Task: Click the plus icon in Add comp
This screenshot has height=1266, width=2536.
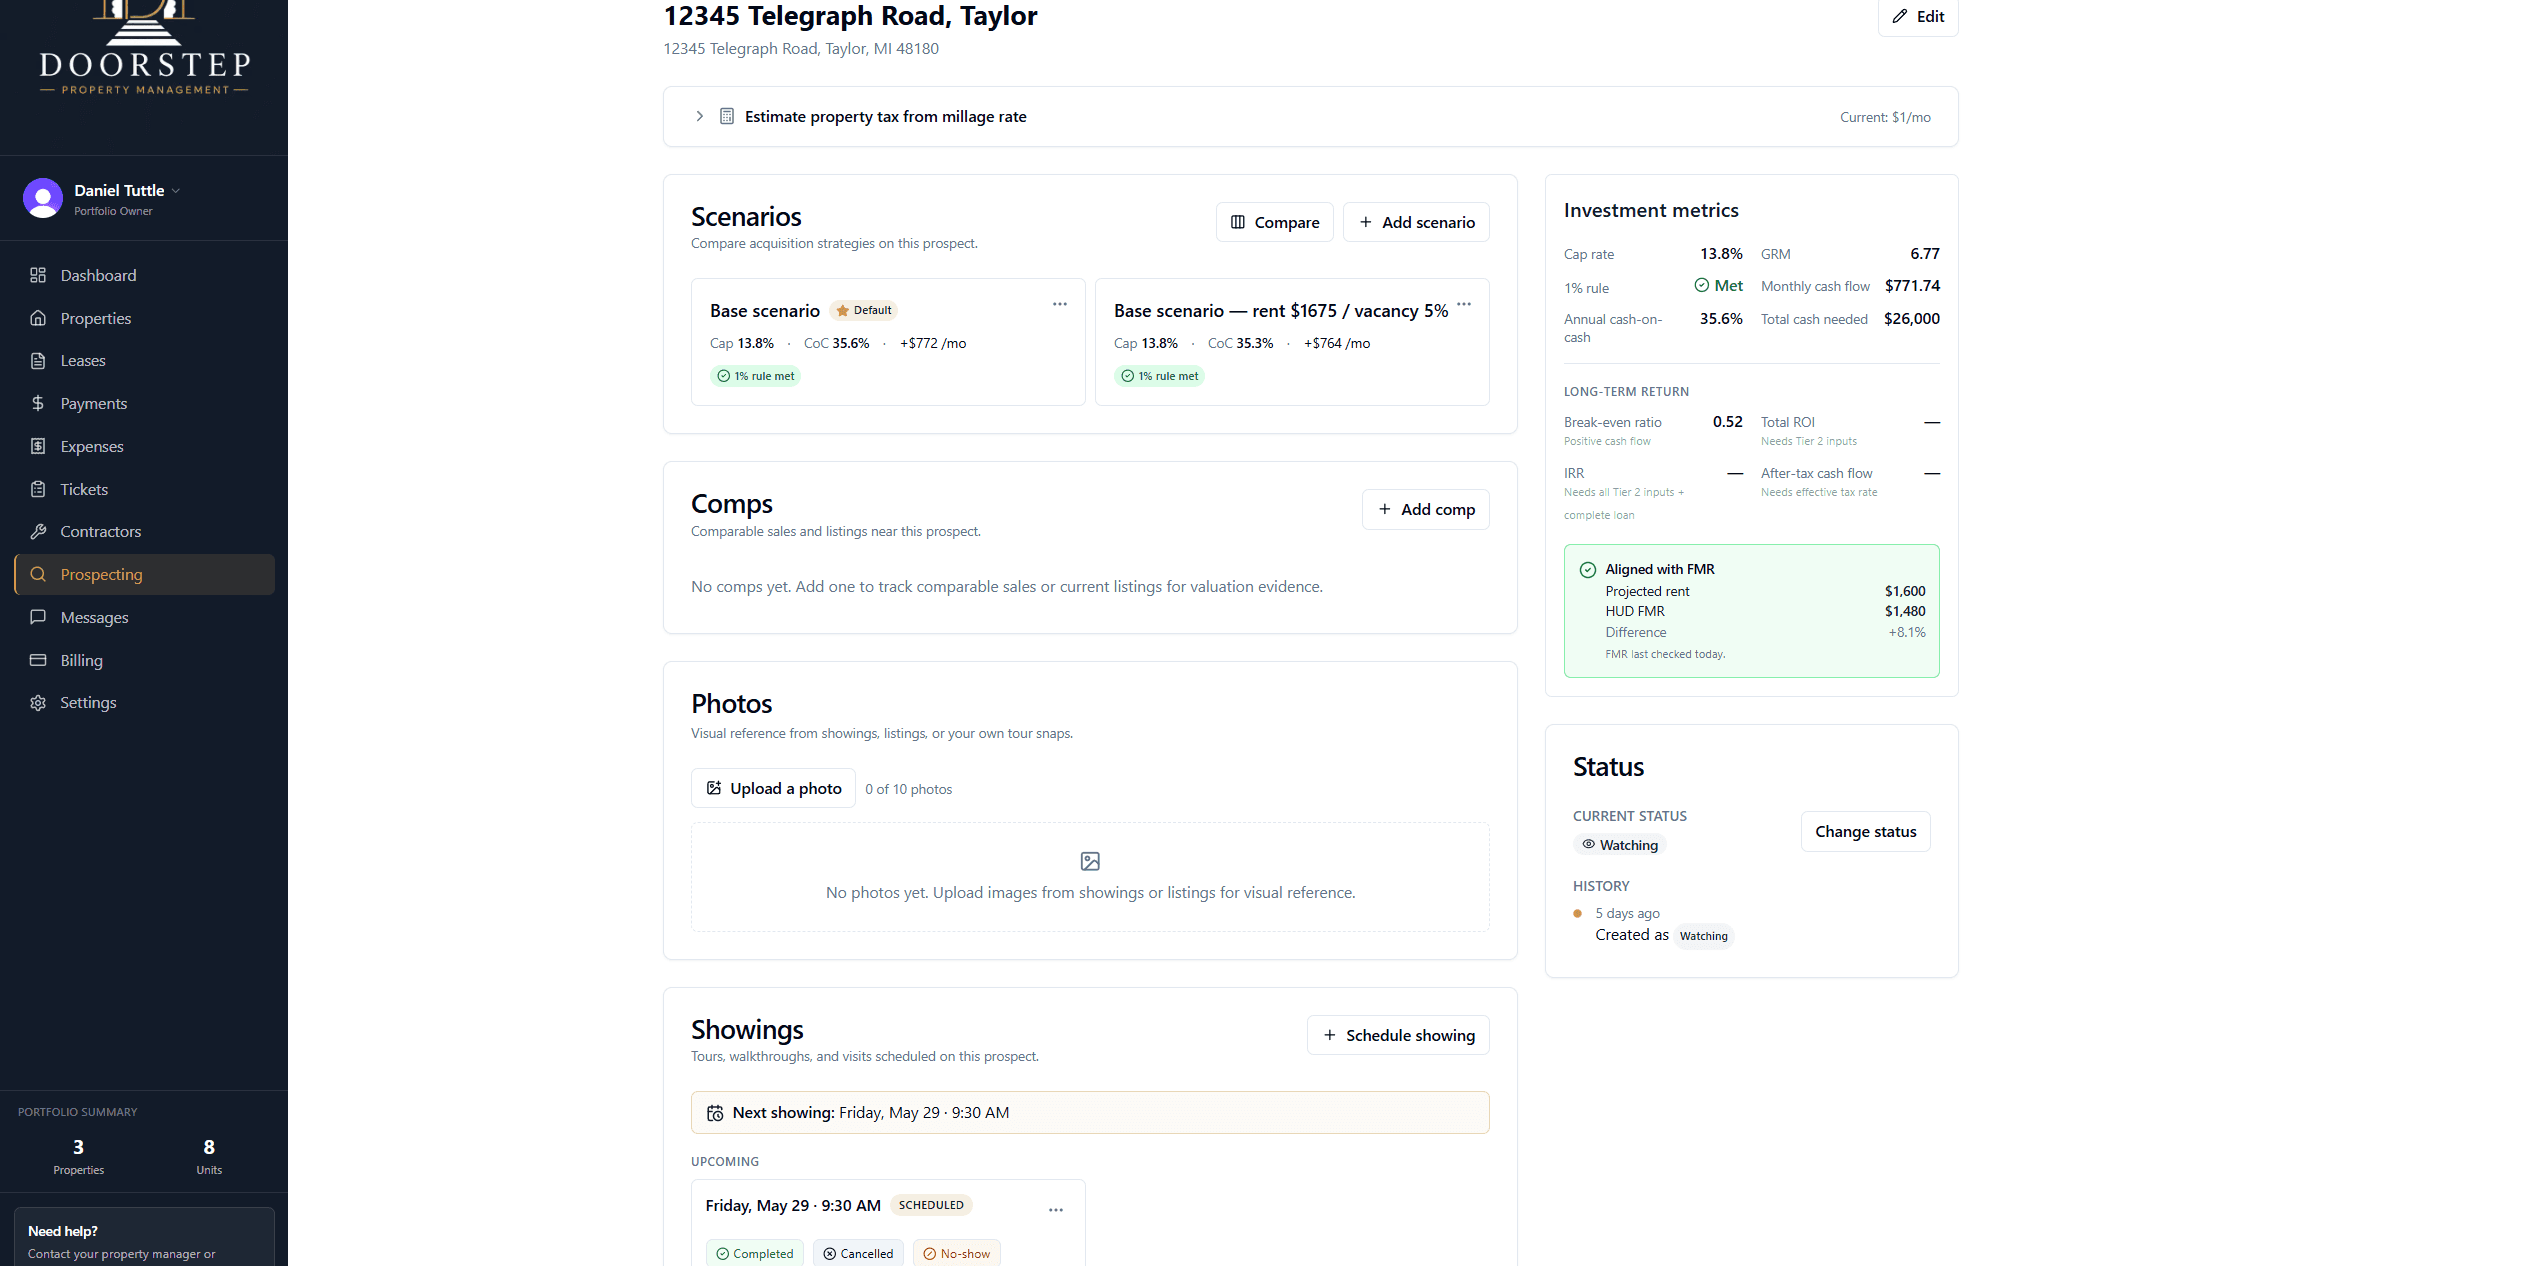Action: point(1384,509)
